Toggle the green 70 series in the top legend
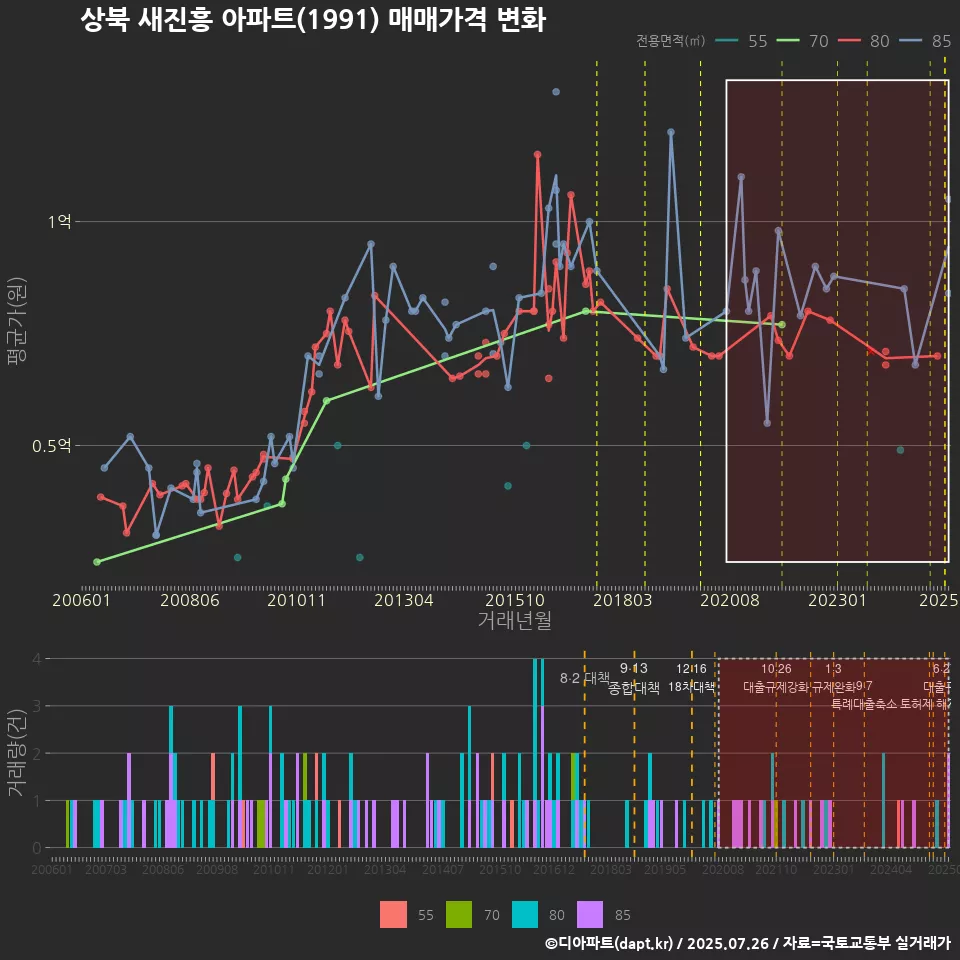 pyautogui.click(x=802, y=41)
